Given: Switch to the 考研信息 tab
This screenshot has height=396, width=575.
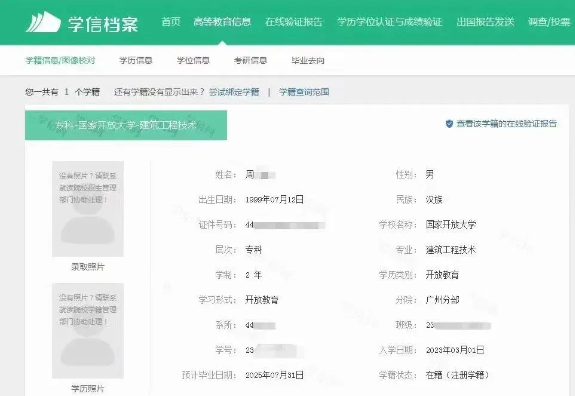Looking at the screenshot, I should [250, 60].
